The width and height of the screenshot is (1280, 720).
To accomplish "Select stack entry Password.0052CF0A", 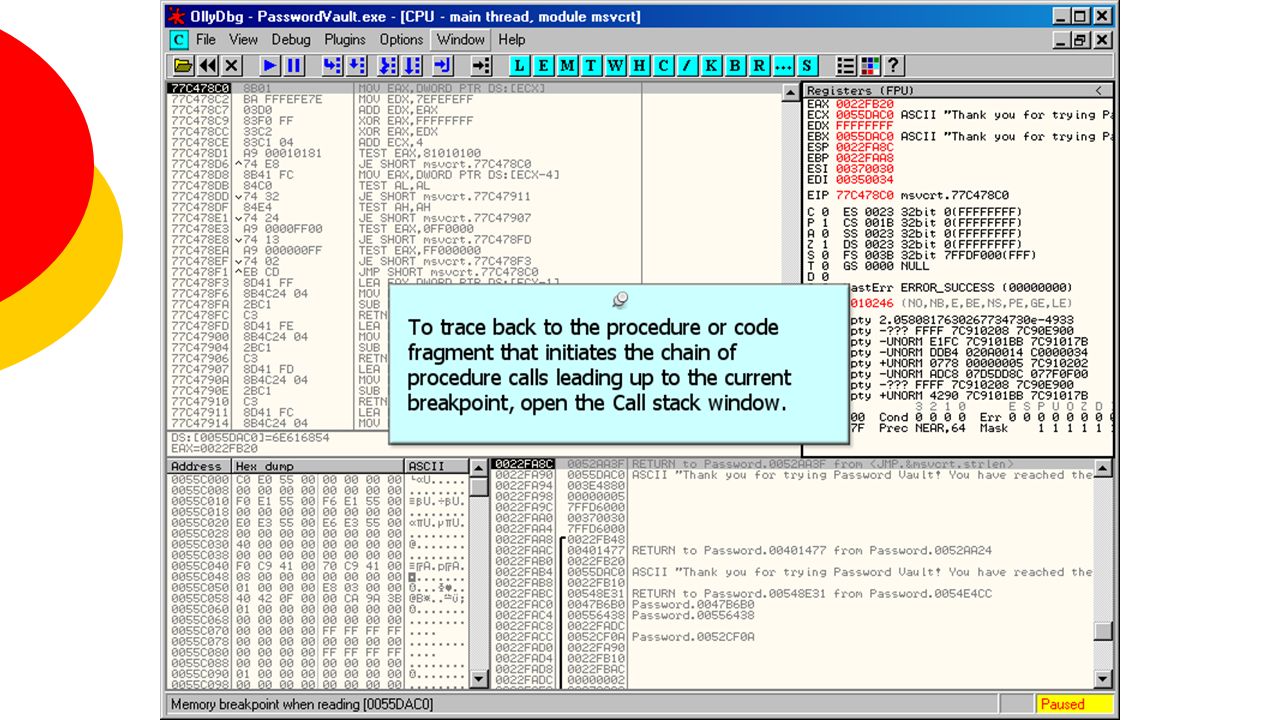I will point(793,637).
